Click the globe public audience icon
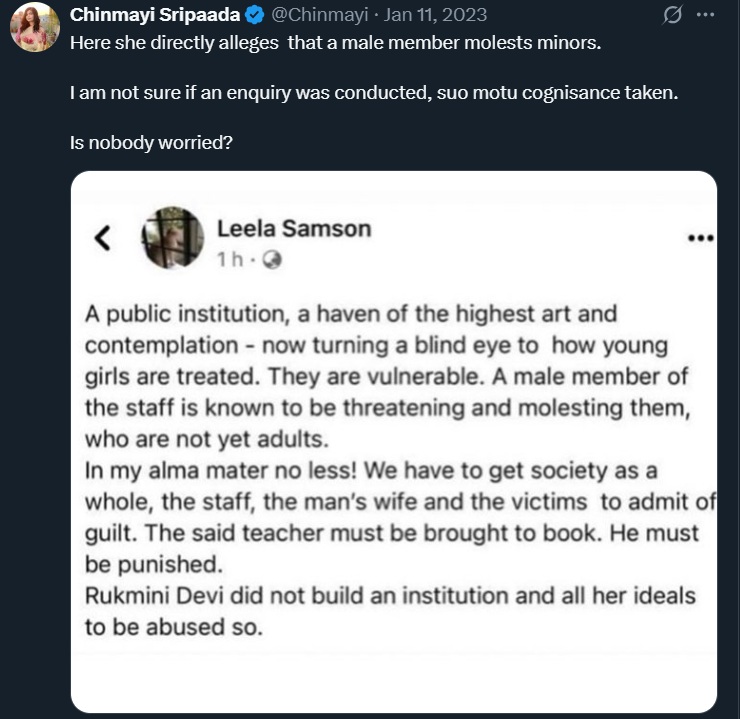The image size is (740, 719). click(x=272, y=259)
